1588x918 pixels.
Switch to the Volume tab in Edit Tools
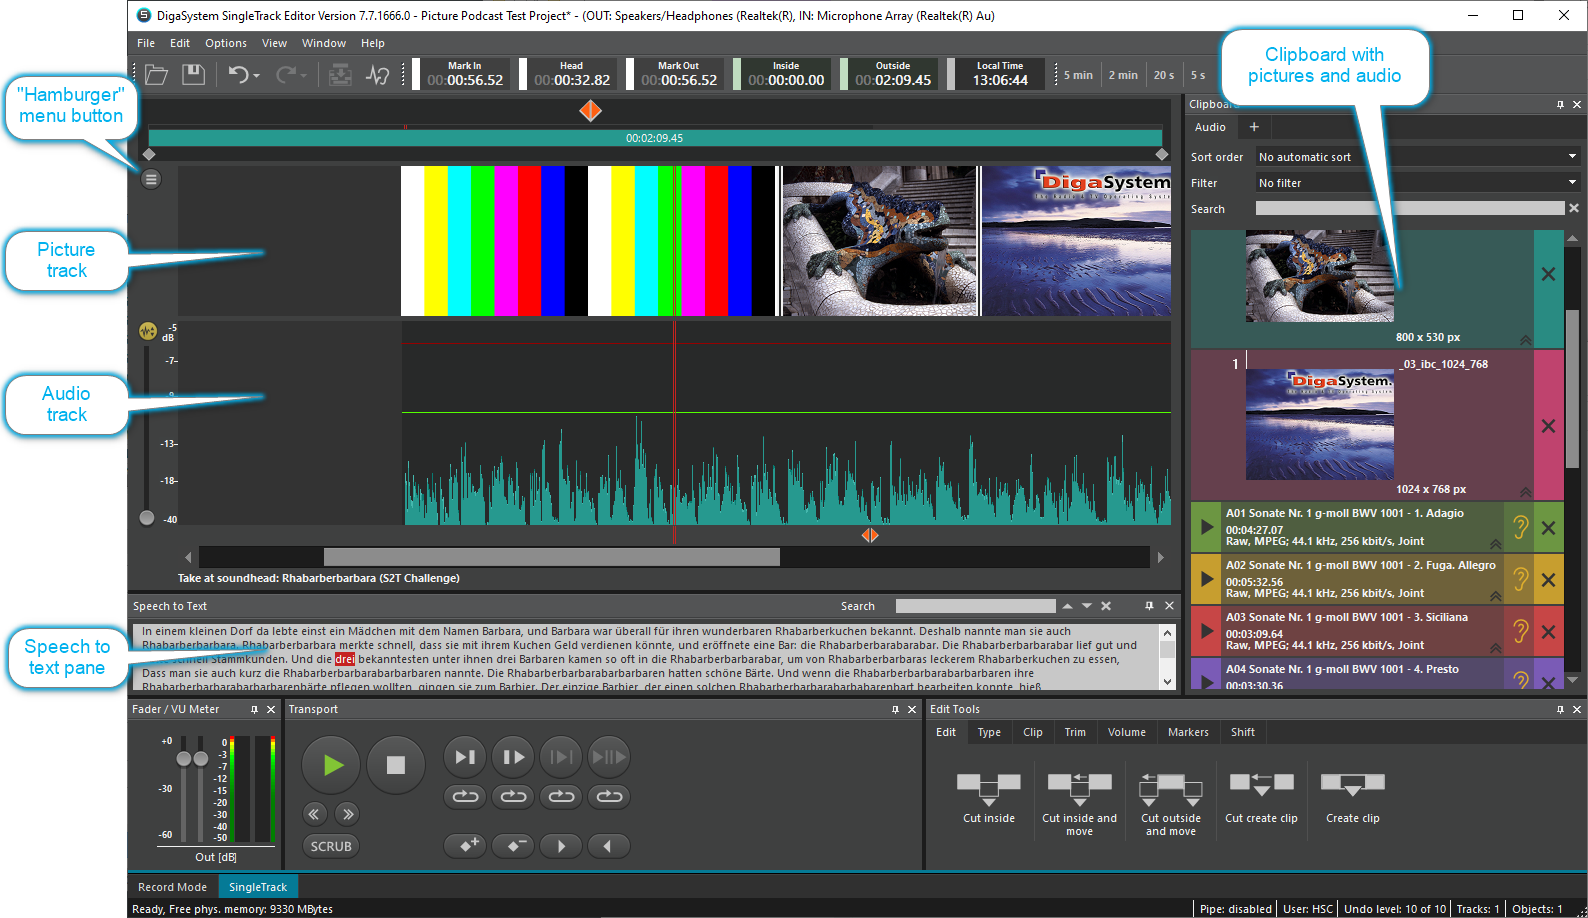(1126, 732)
